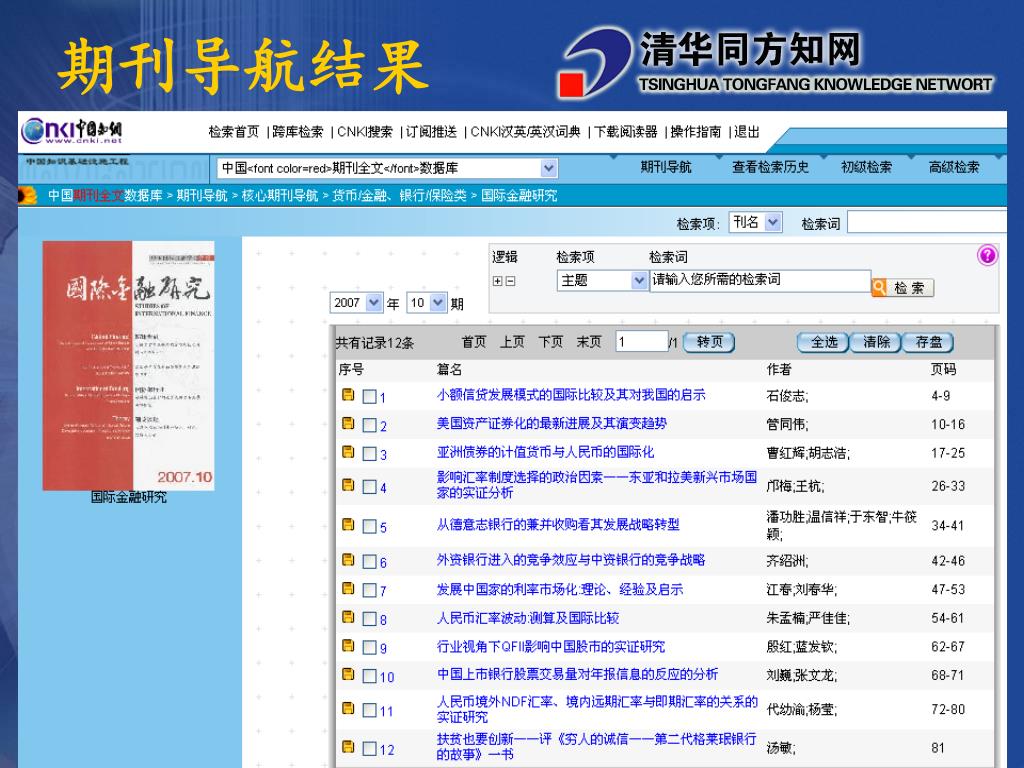Click 末页 last page link
Viewport: 1024px width, 768px height.
588,342
